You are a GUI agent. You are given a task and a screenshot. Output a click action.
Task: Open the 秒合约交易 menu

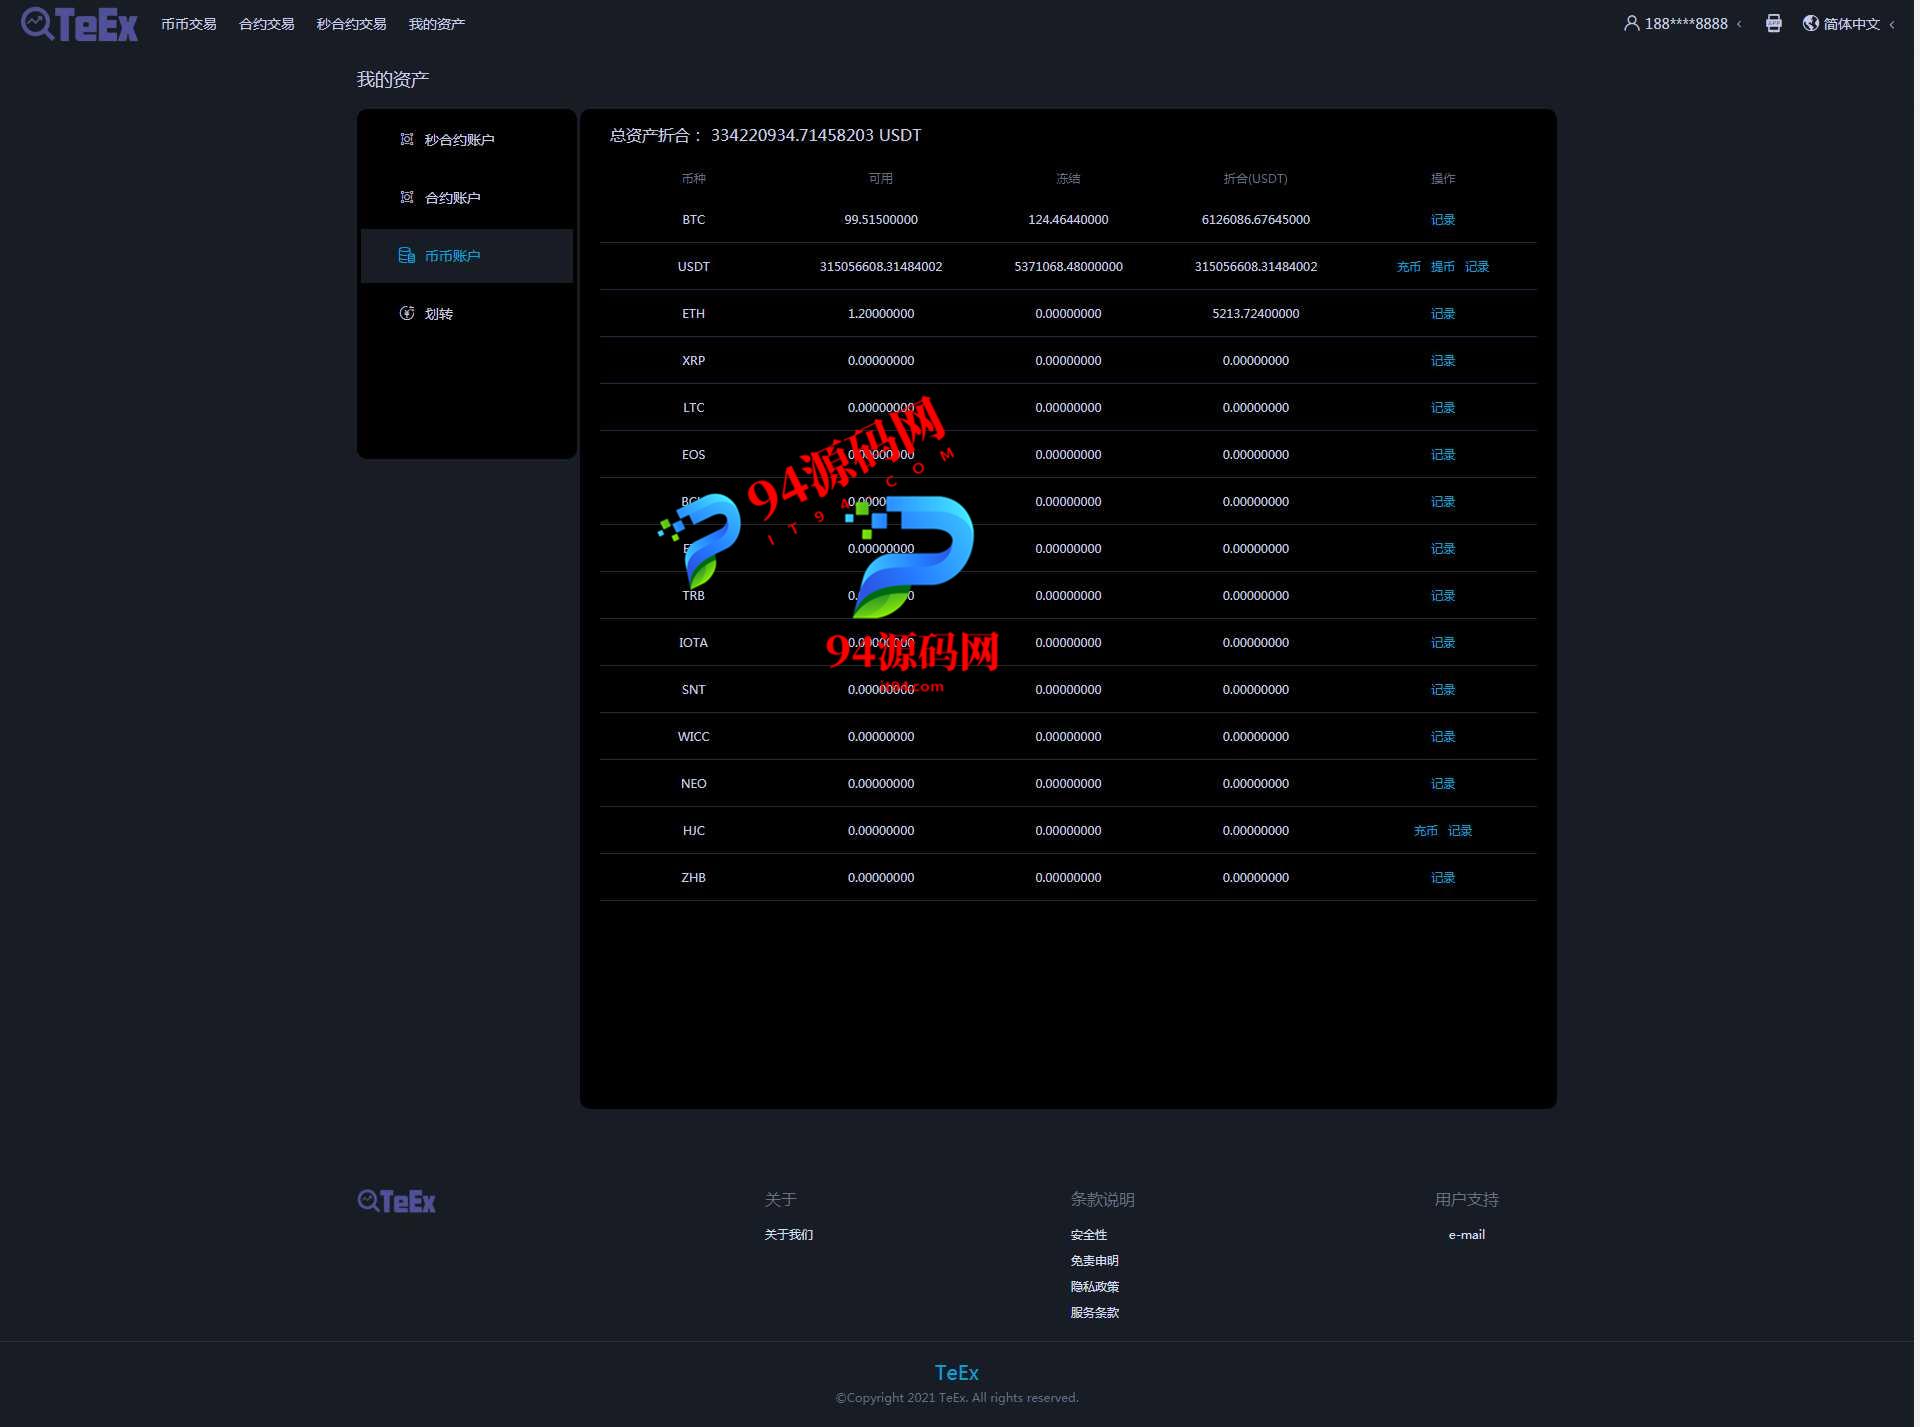[x=351, y=24]
